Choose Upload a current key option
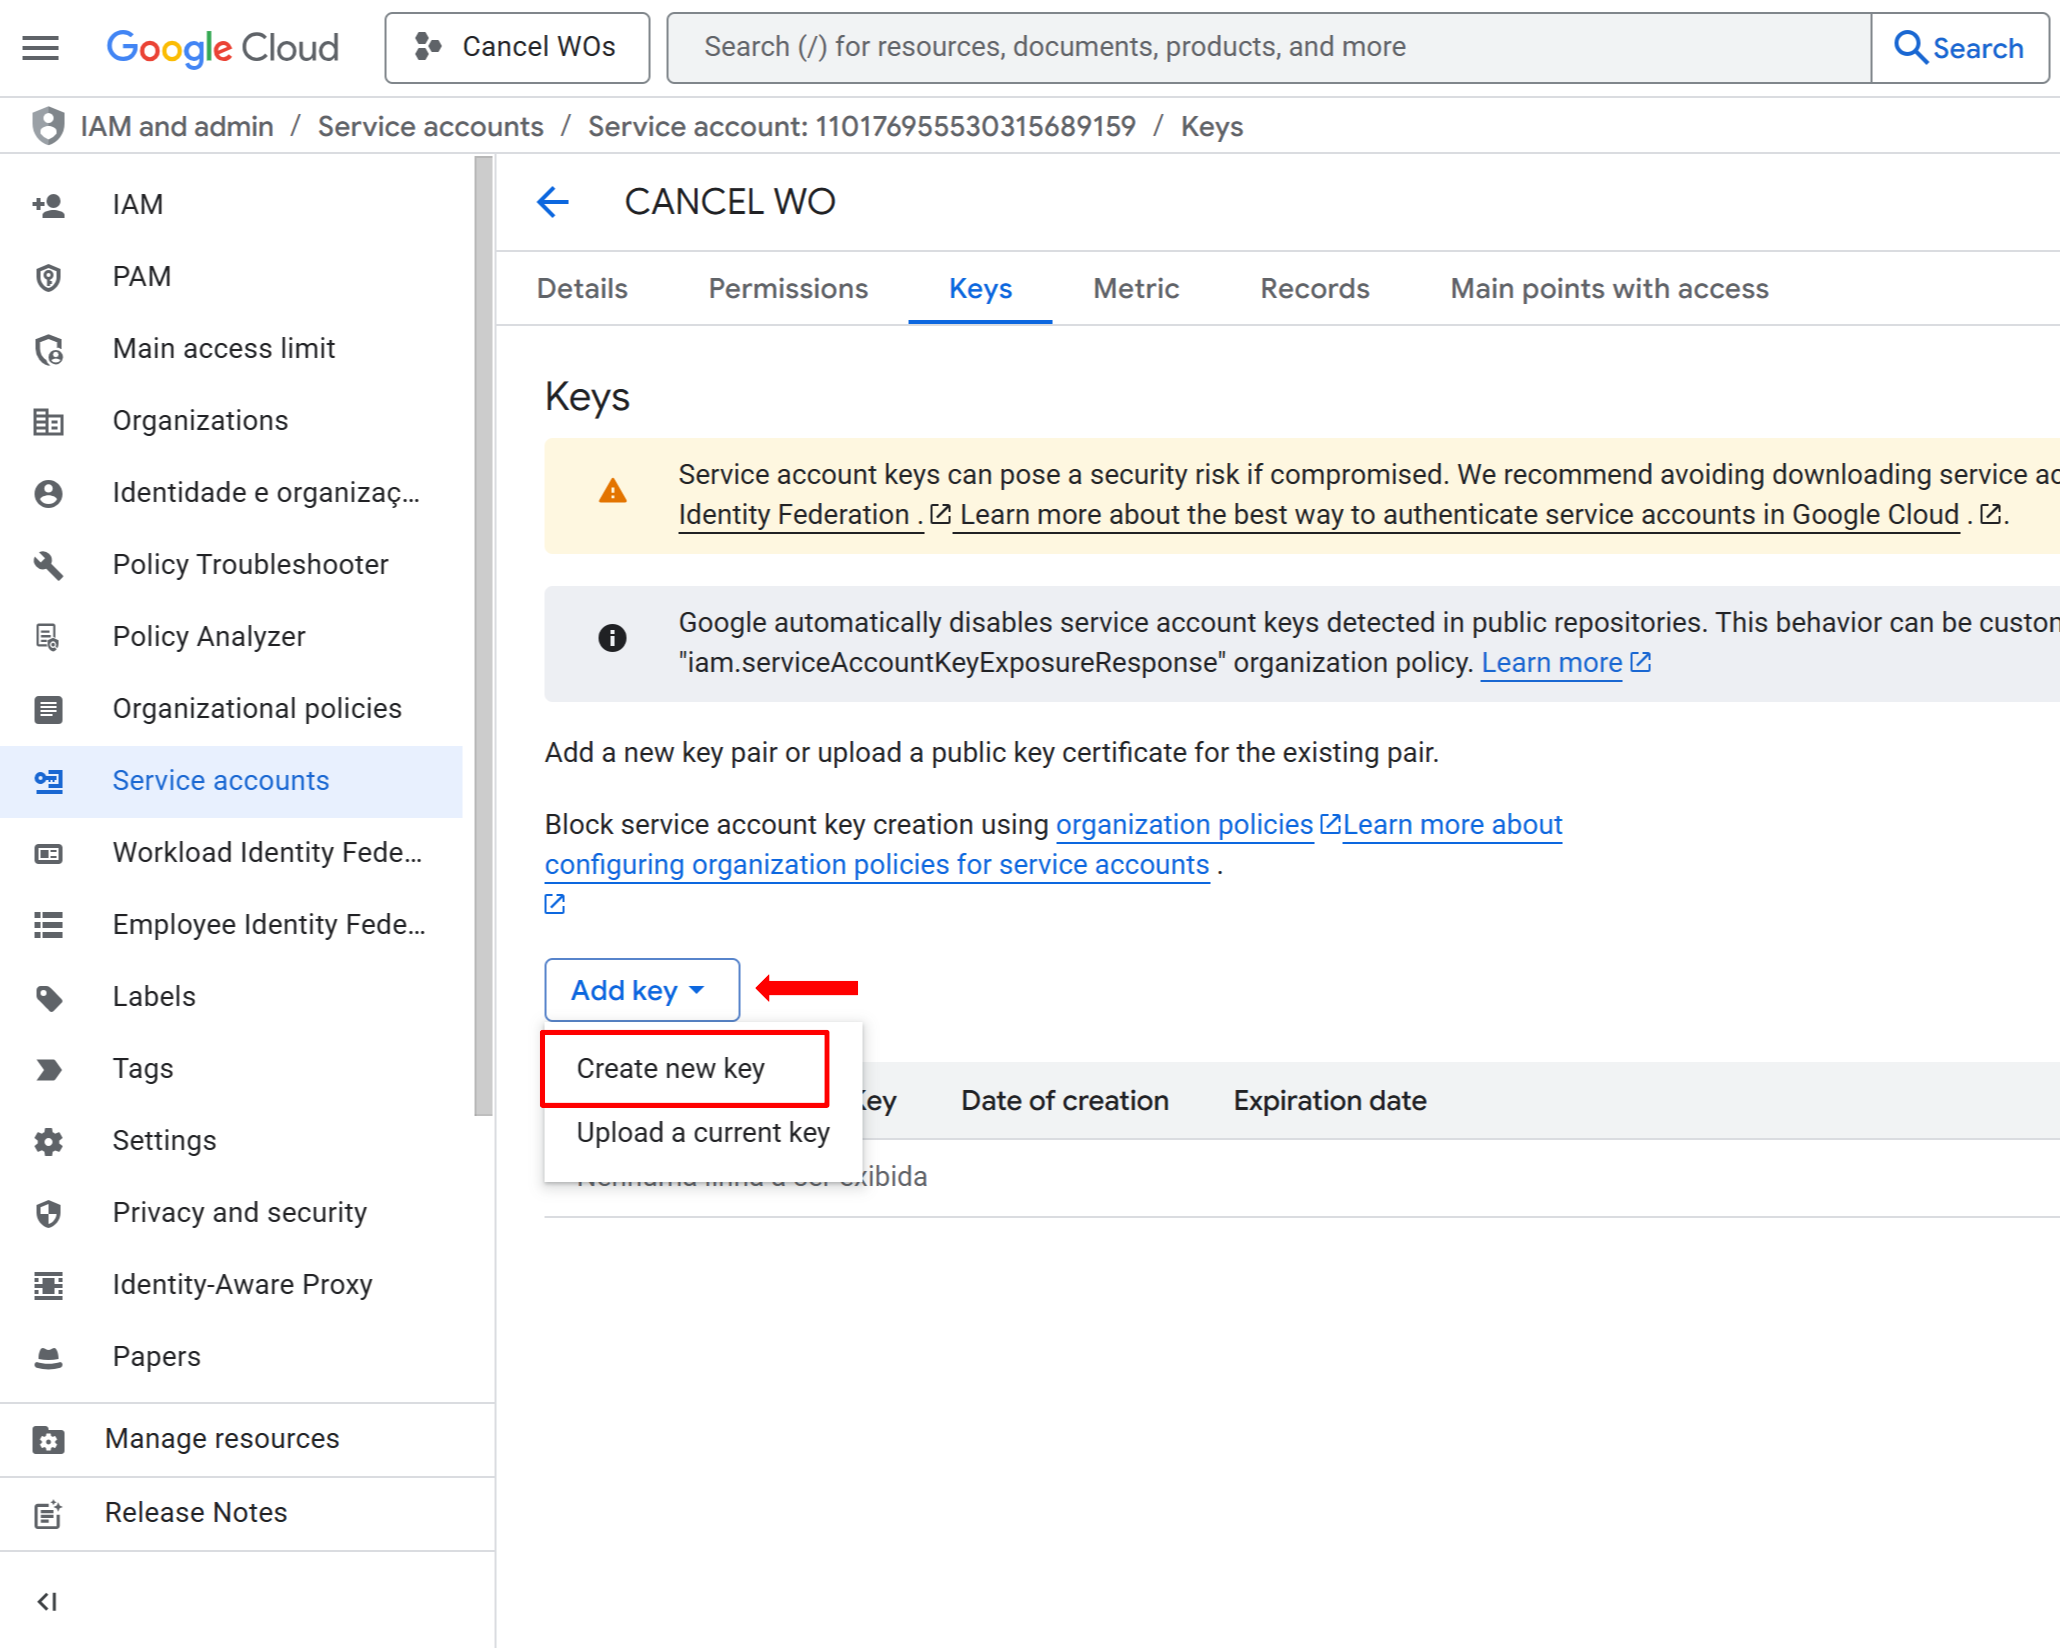The width and height of the screenshot is (2060, 1648). [702, 1132]
